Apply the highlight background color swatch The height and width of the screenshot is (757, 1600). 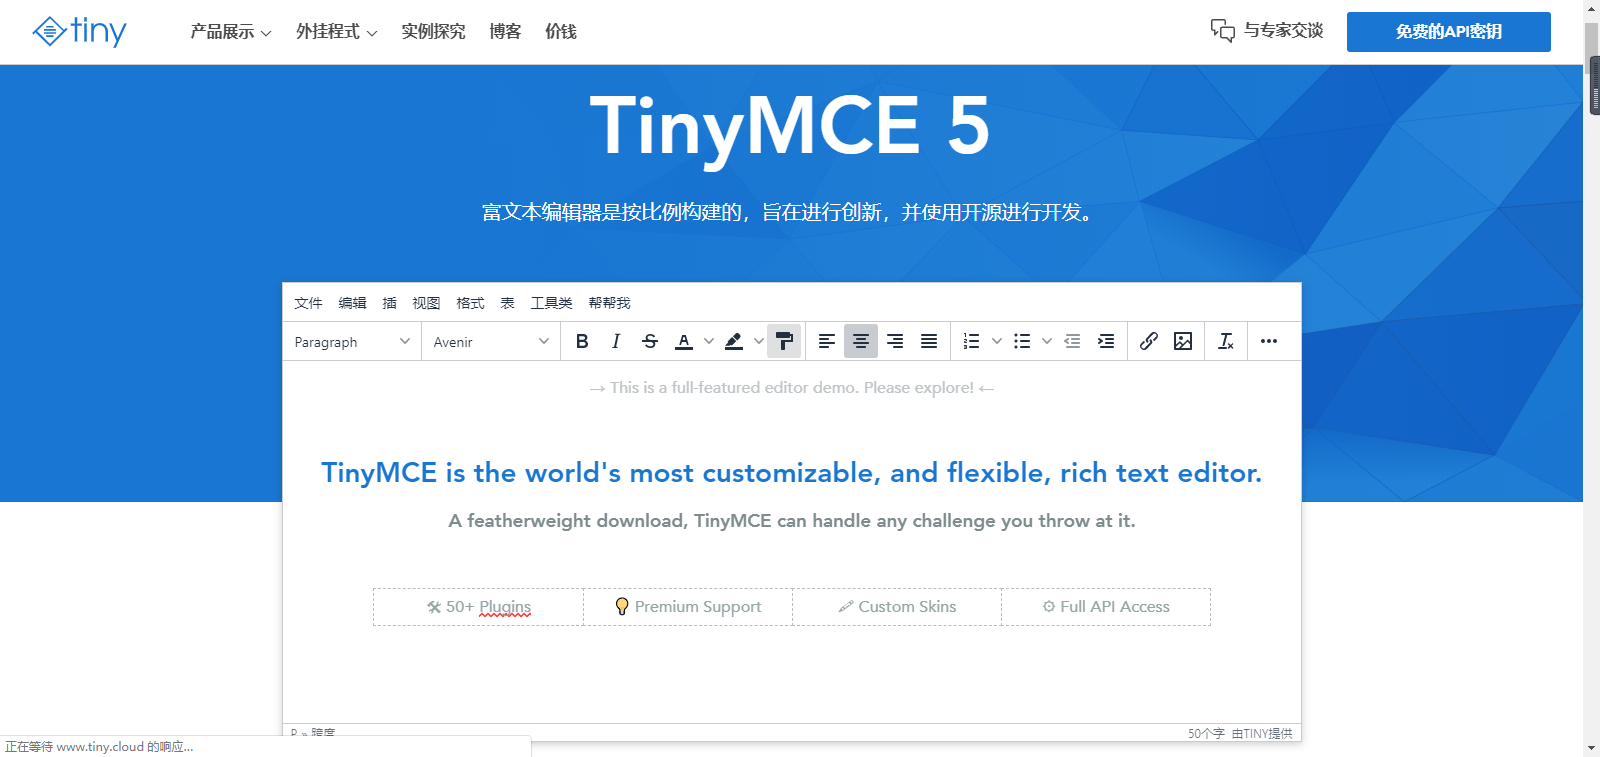tap(734, 341)
